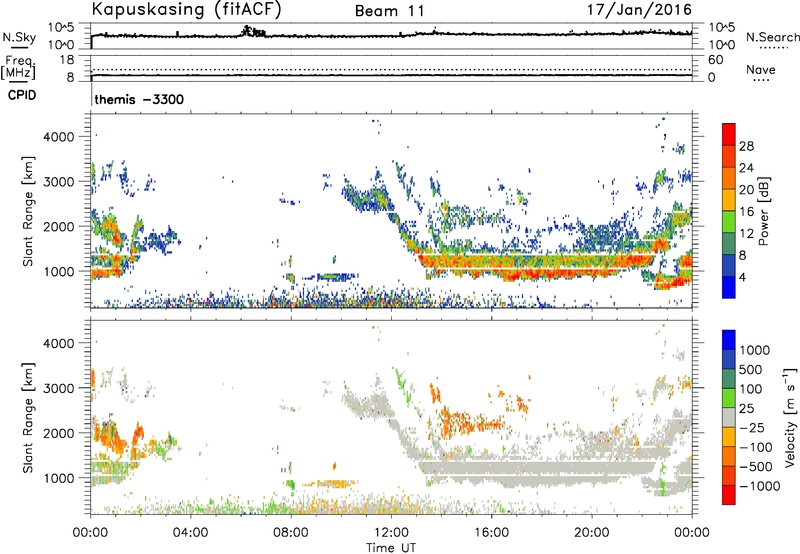This screenshot has width=800, height=554.
Task: Click the '-500' Velocity colorbar value
Action: tap(756, 467)
